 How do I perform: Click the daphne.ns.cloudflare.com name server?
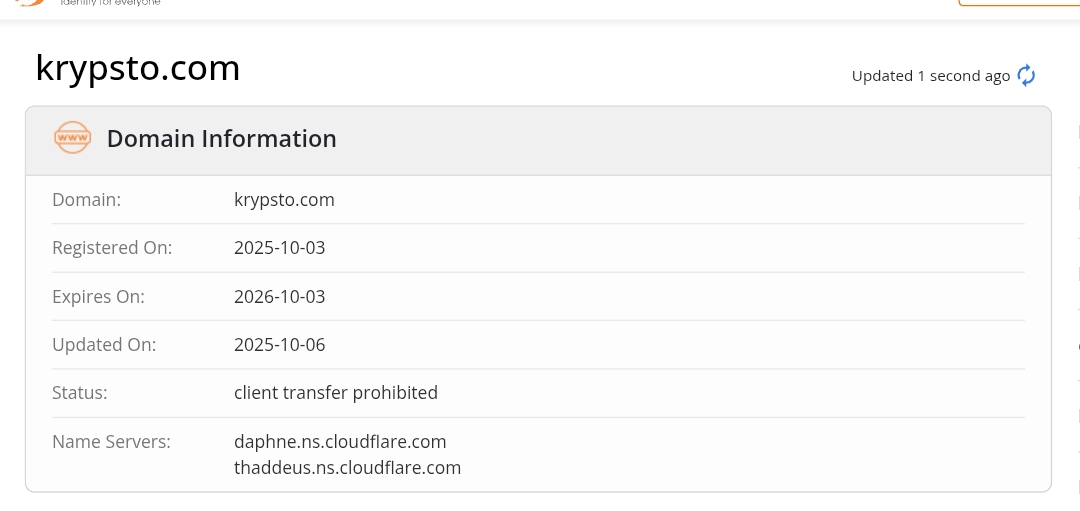click(340, 441)
